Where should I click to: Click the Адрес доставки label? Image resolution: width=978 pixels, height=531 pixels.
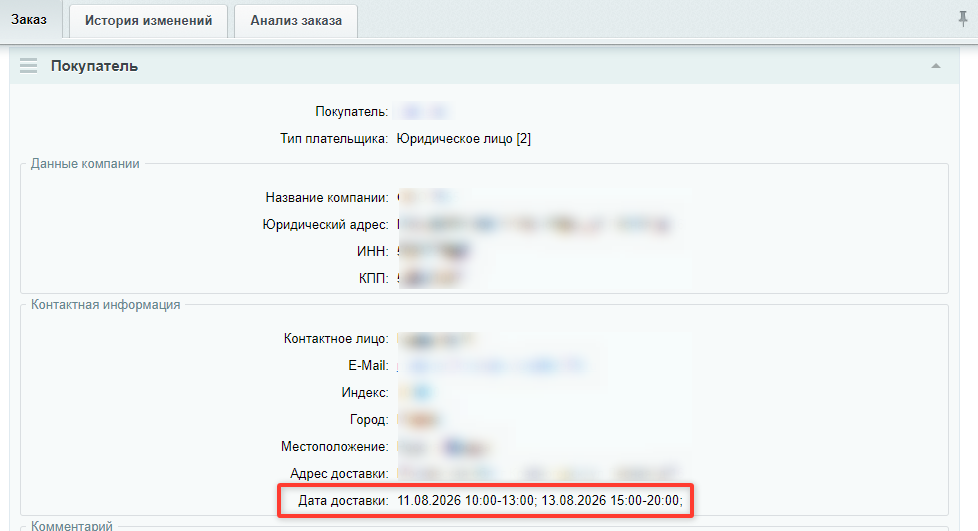[339, 474]
